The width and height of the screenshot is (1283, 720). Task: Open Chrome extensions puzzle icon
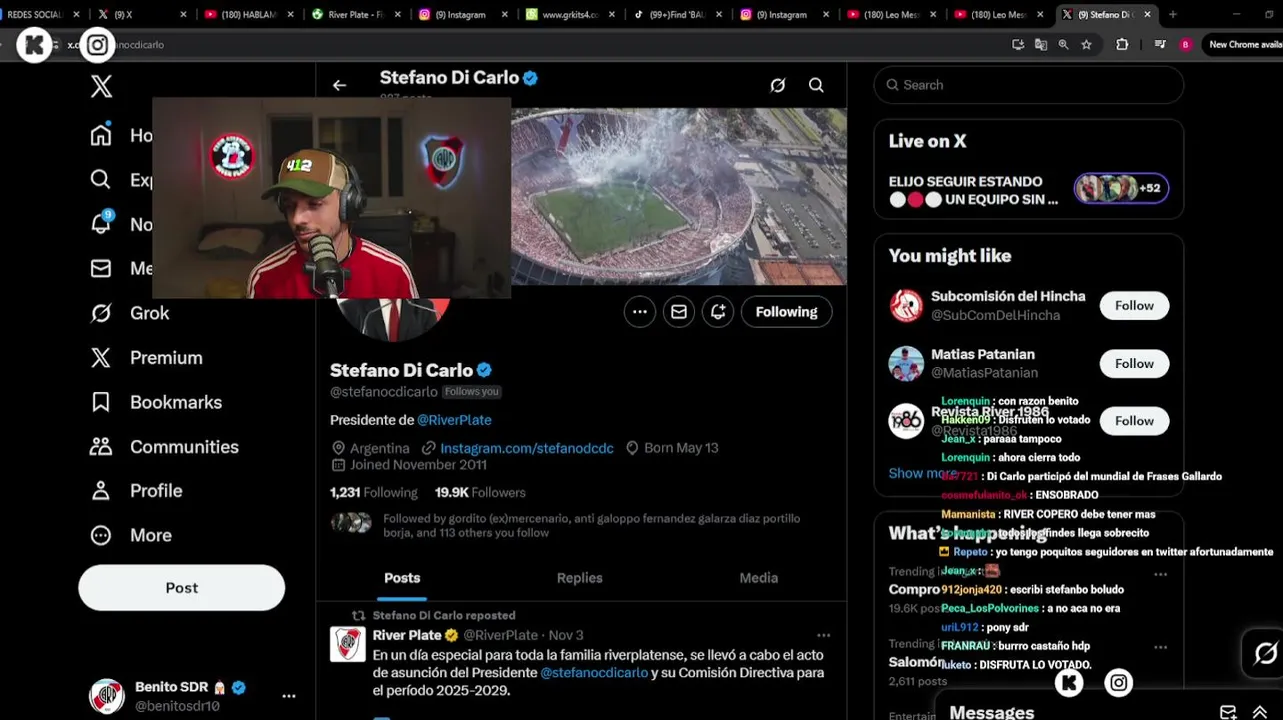tap(1122, 45)
